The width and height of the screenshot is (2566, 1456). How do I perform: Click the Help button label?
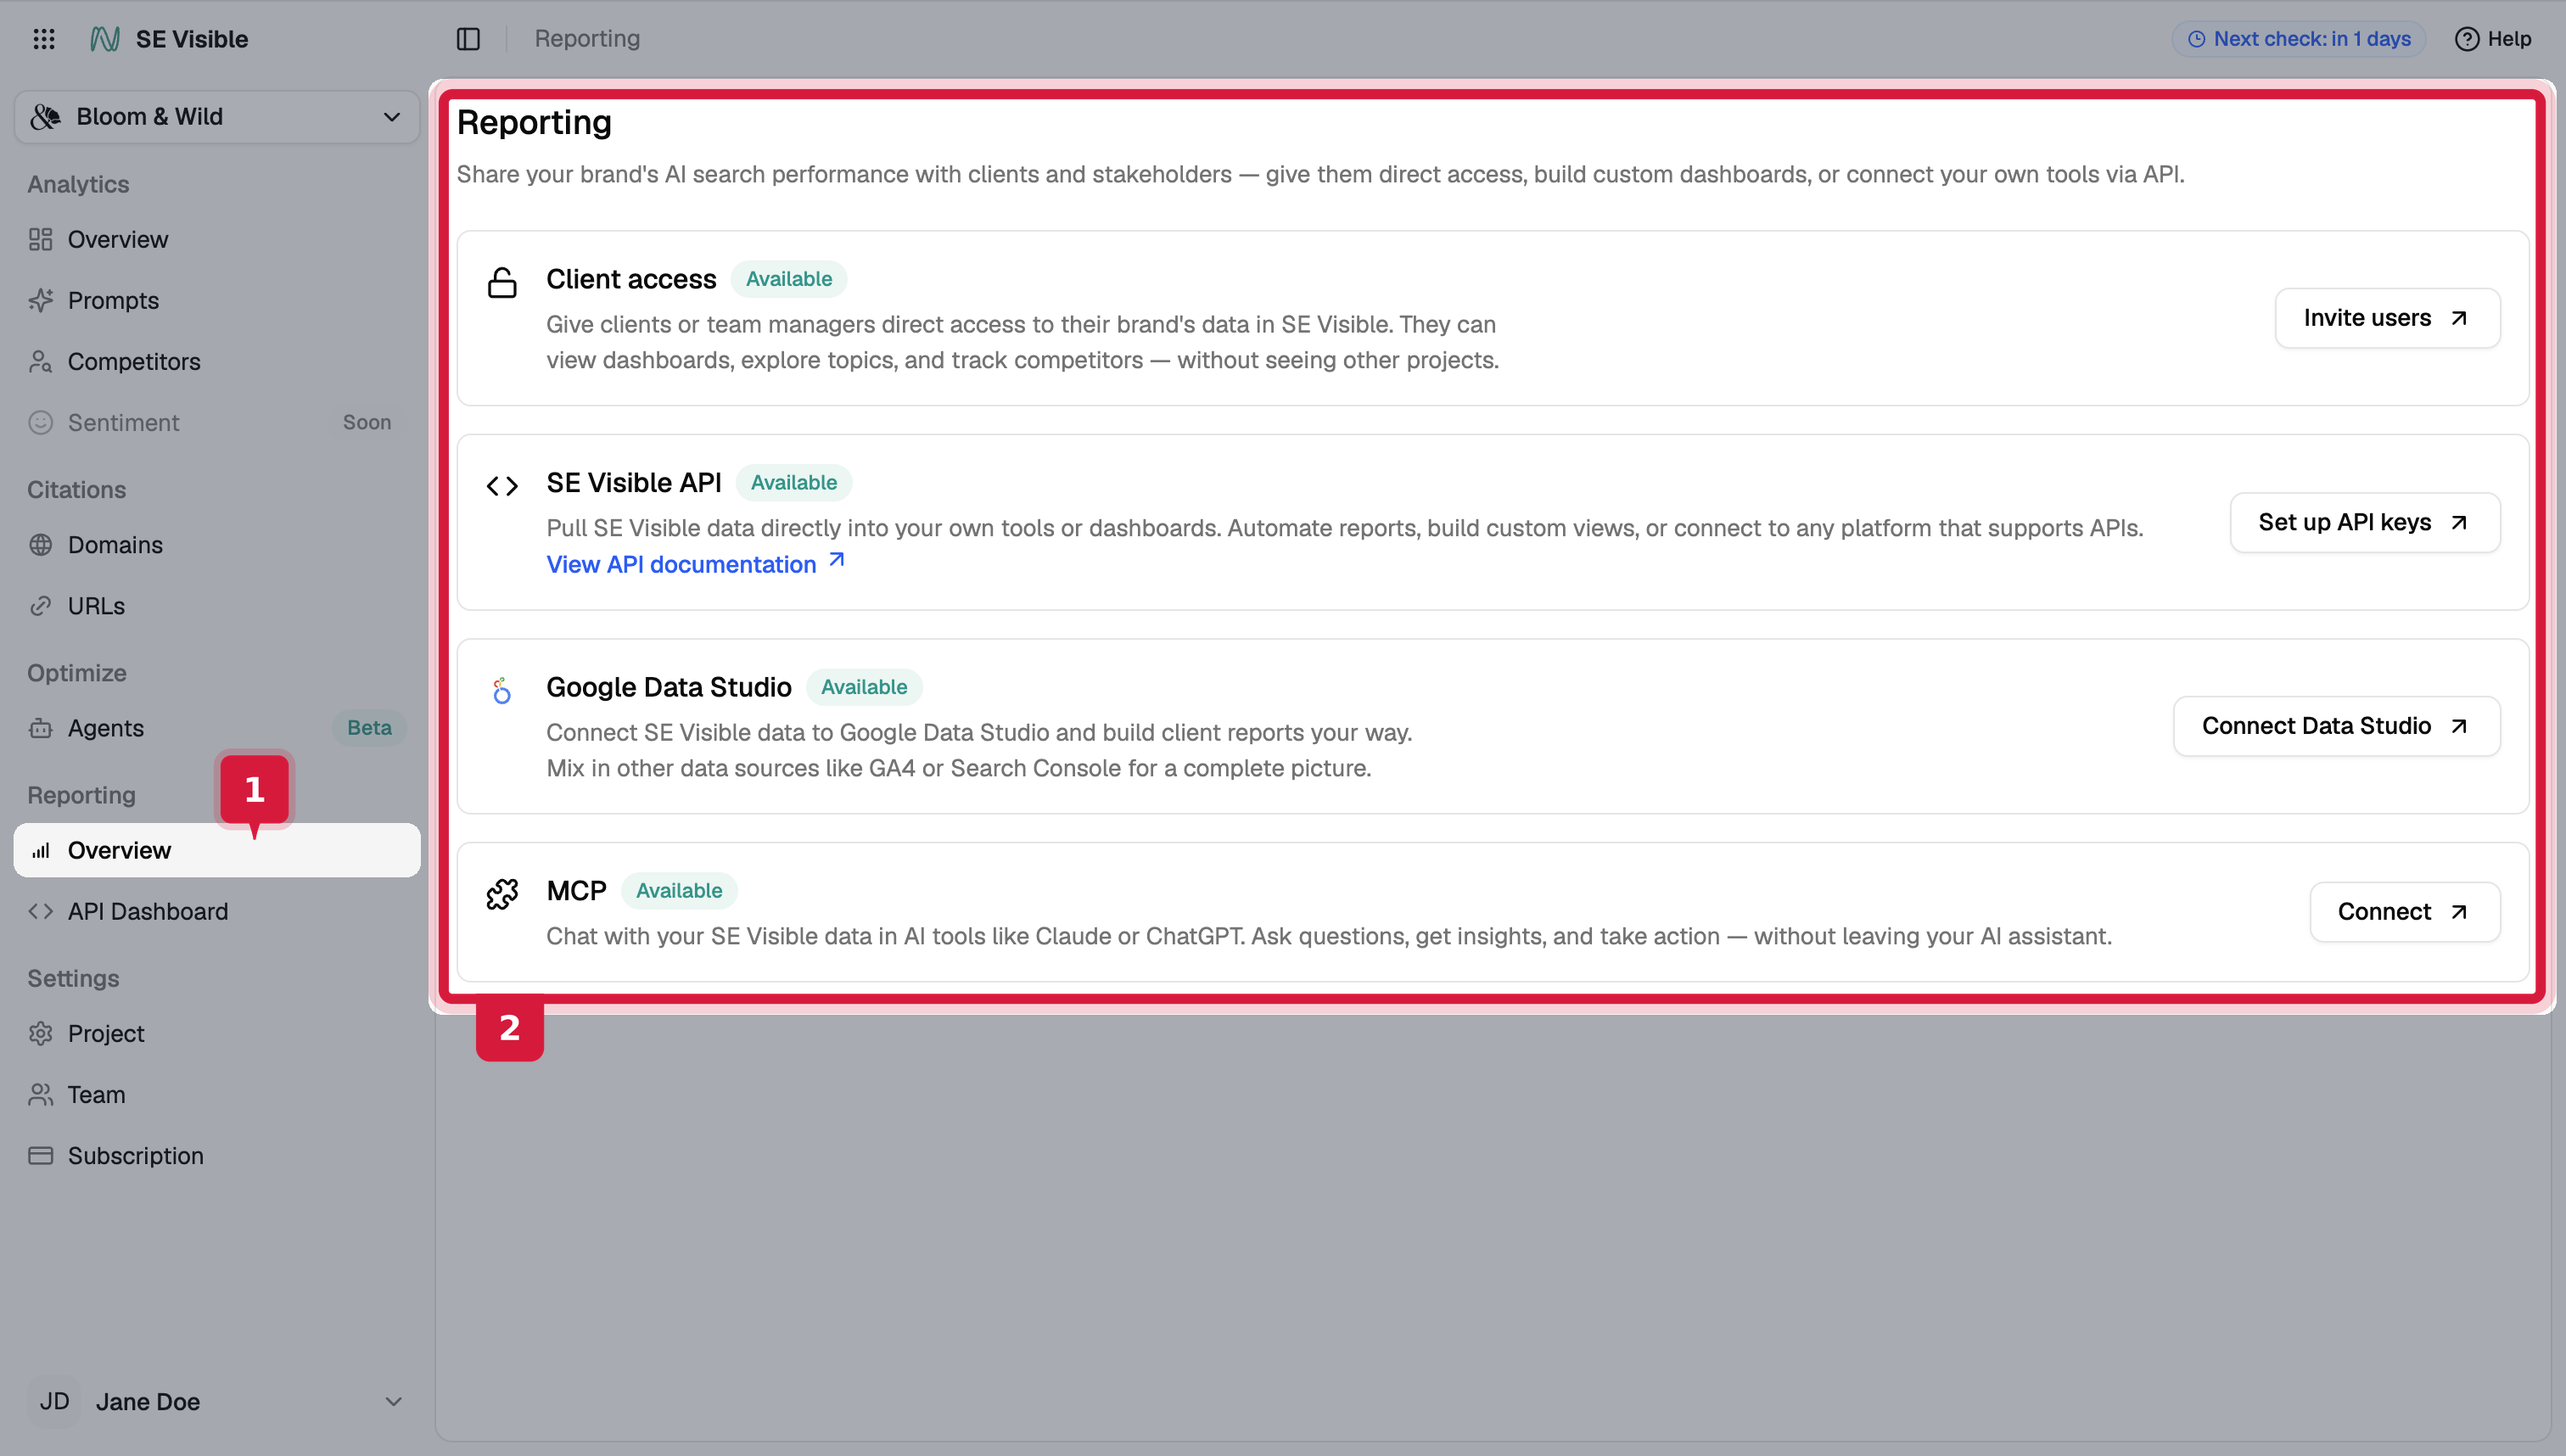click(2509, 39)
